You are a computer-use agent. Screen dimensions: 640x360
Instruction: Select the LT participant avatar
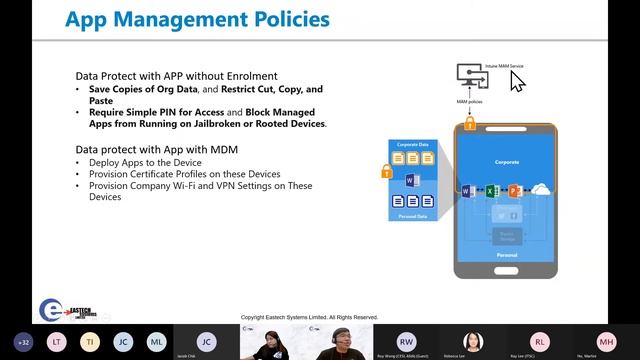pyautogui.click(x=56, y=342)
